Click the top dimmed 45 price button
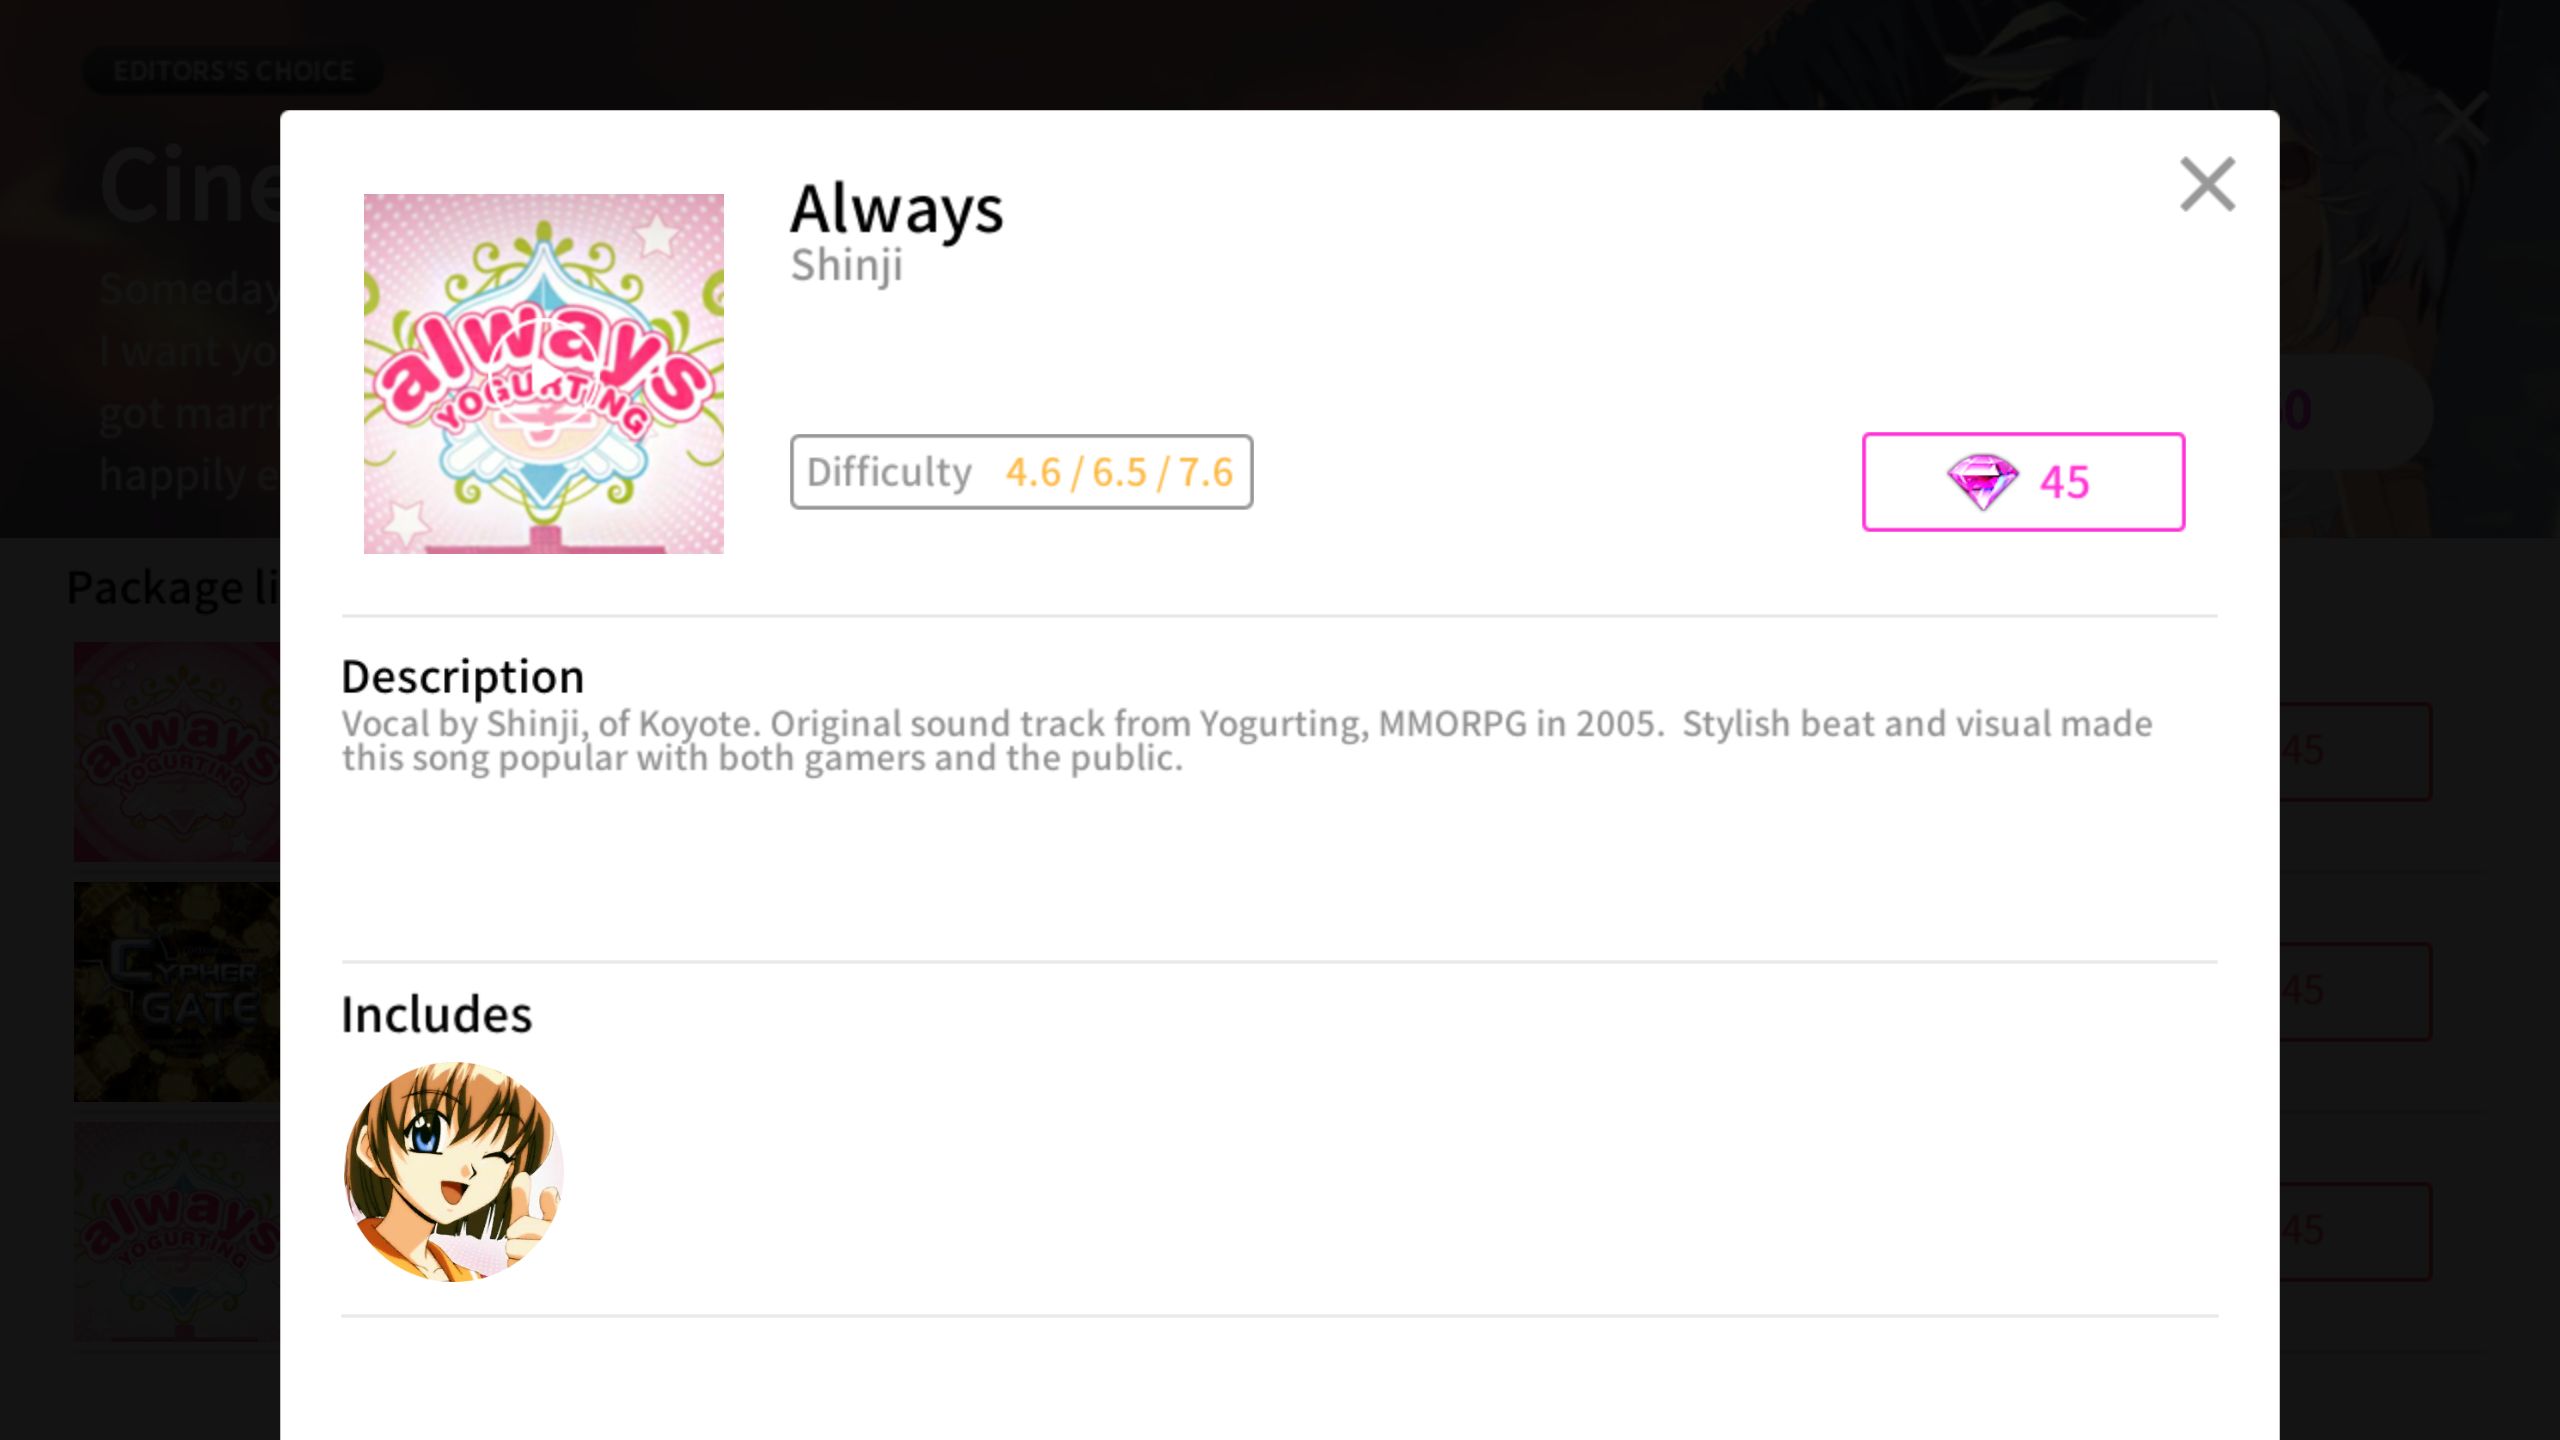The width and height of the screenshot is (2560, 1440). pyautogui.click(x=2355, y=751)
